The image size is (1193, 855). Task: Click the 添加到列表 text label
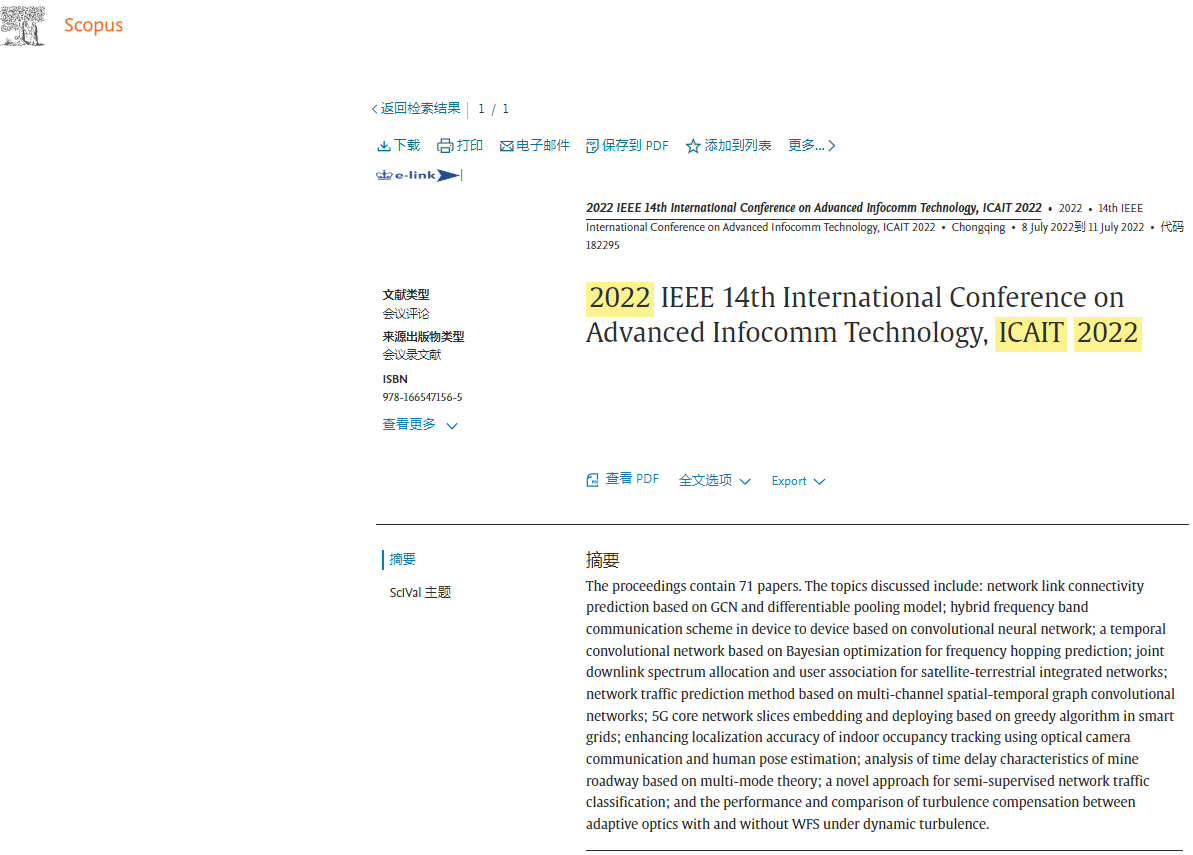pos(737,145)
